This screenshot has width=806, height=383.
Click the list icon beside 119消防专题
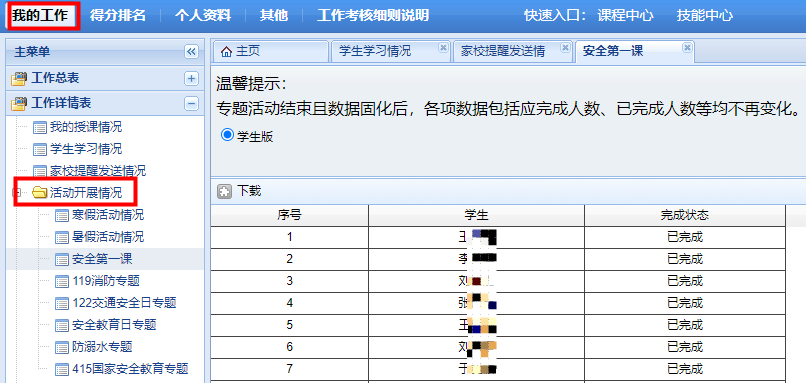62,281
